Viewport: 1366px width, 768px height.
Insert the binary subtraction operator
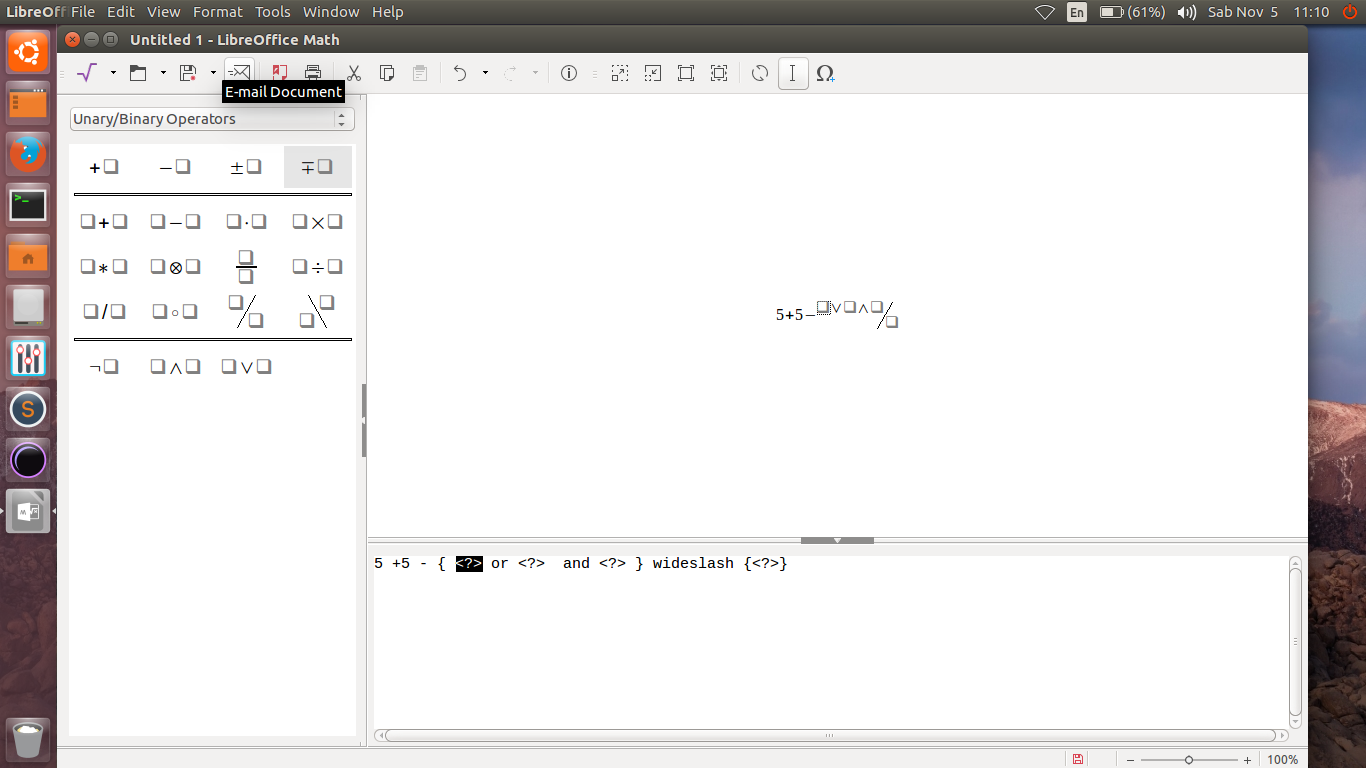175,222
